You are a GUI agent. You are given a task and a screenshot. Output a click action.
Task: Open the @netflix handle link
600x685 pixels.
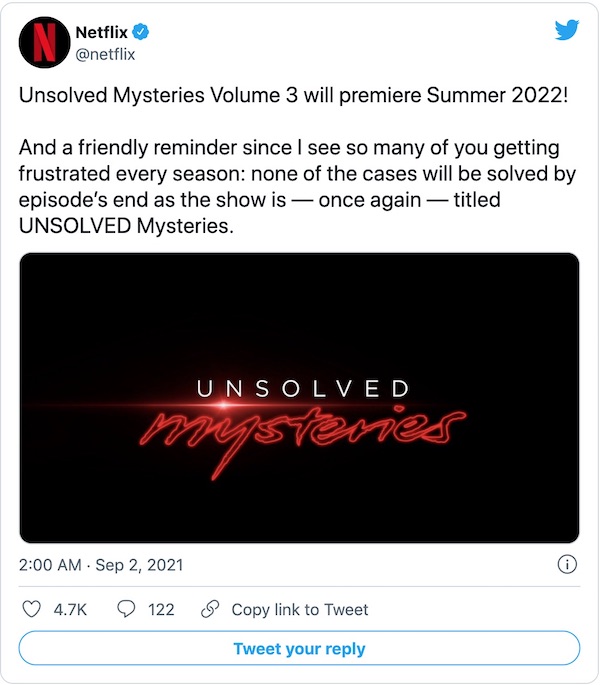tap(105, 54)
